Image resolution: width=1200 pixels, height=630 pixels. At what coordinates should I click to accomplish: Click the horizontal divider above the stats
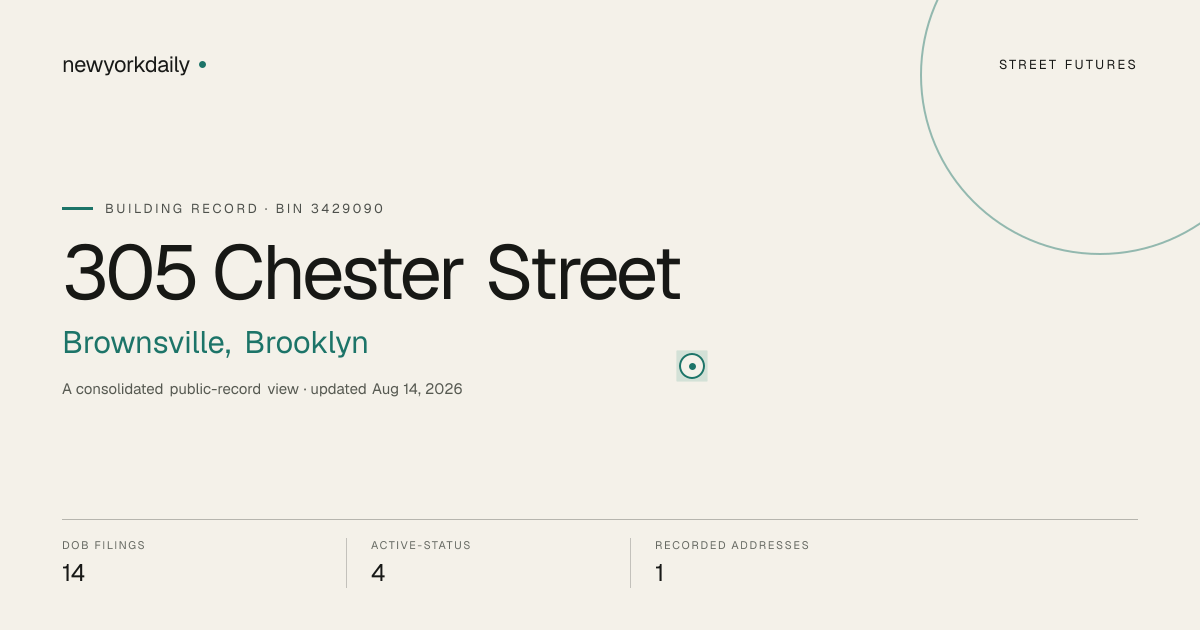(x=600, y=520)
